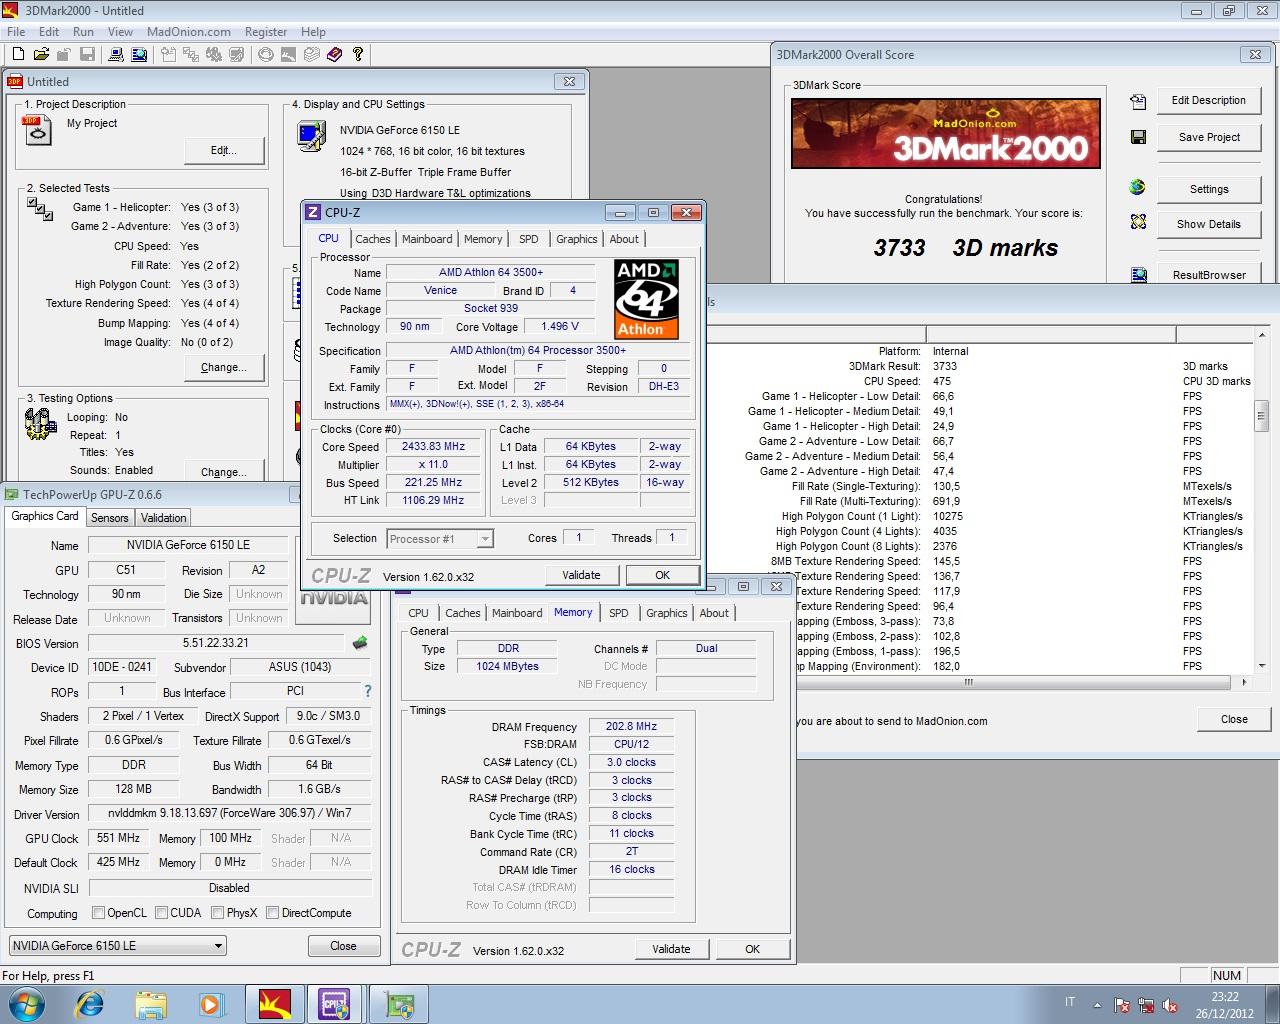The width and height of the screenshot is (1280, 1024).
Task: Show hidden tray icons arrow
Action: [x=1097, y=1006]
